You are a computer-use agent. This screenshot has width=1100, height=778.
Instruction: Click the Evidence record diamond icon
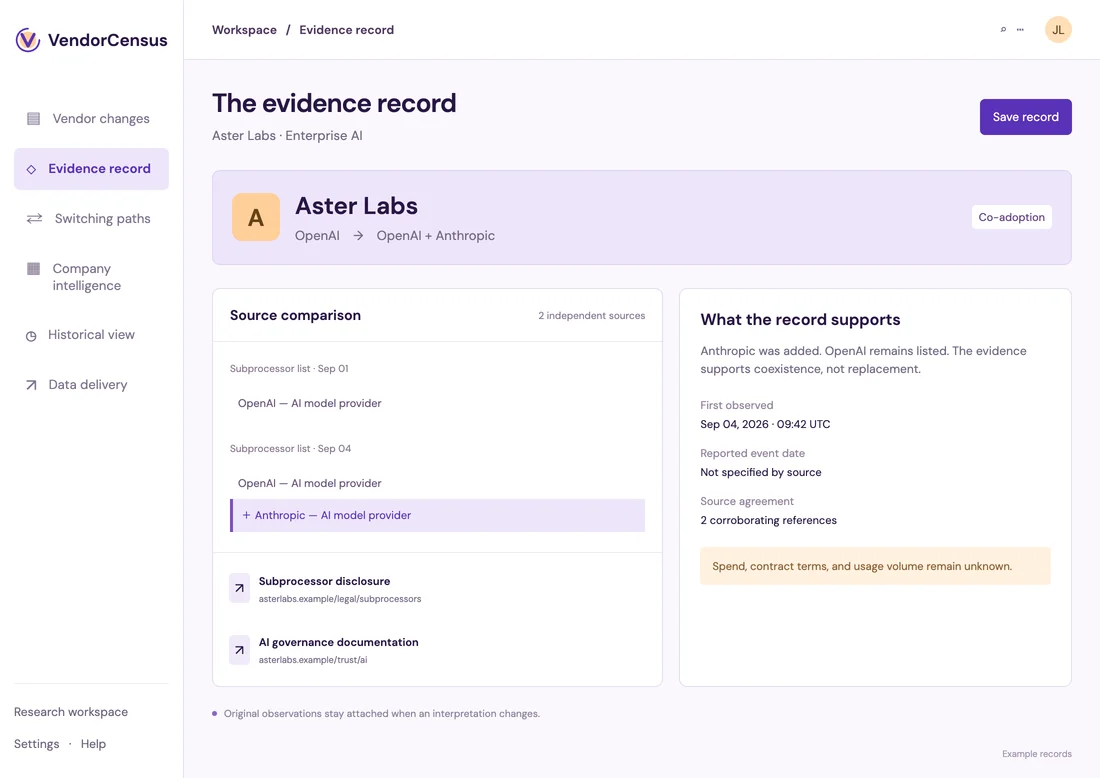point(31,169)
